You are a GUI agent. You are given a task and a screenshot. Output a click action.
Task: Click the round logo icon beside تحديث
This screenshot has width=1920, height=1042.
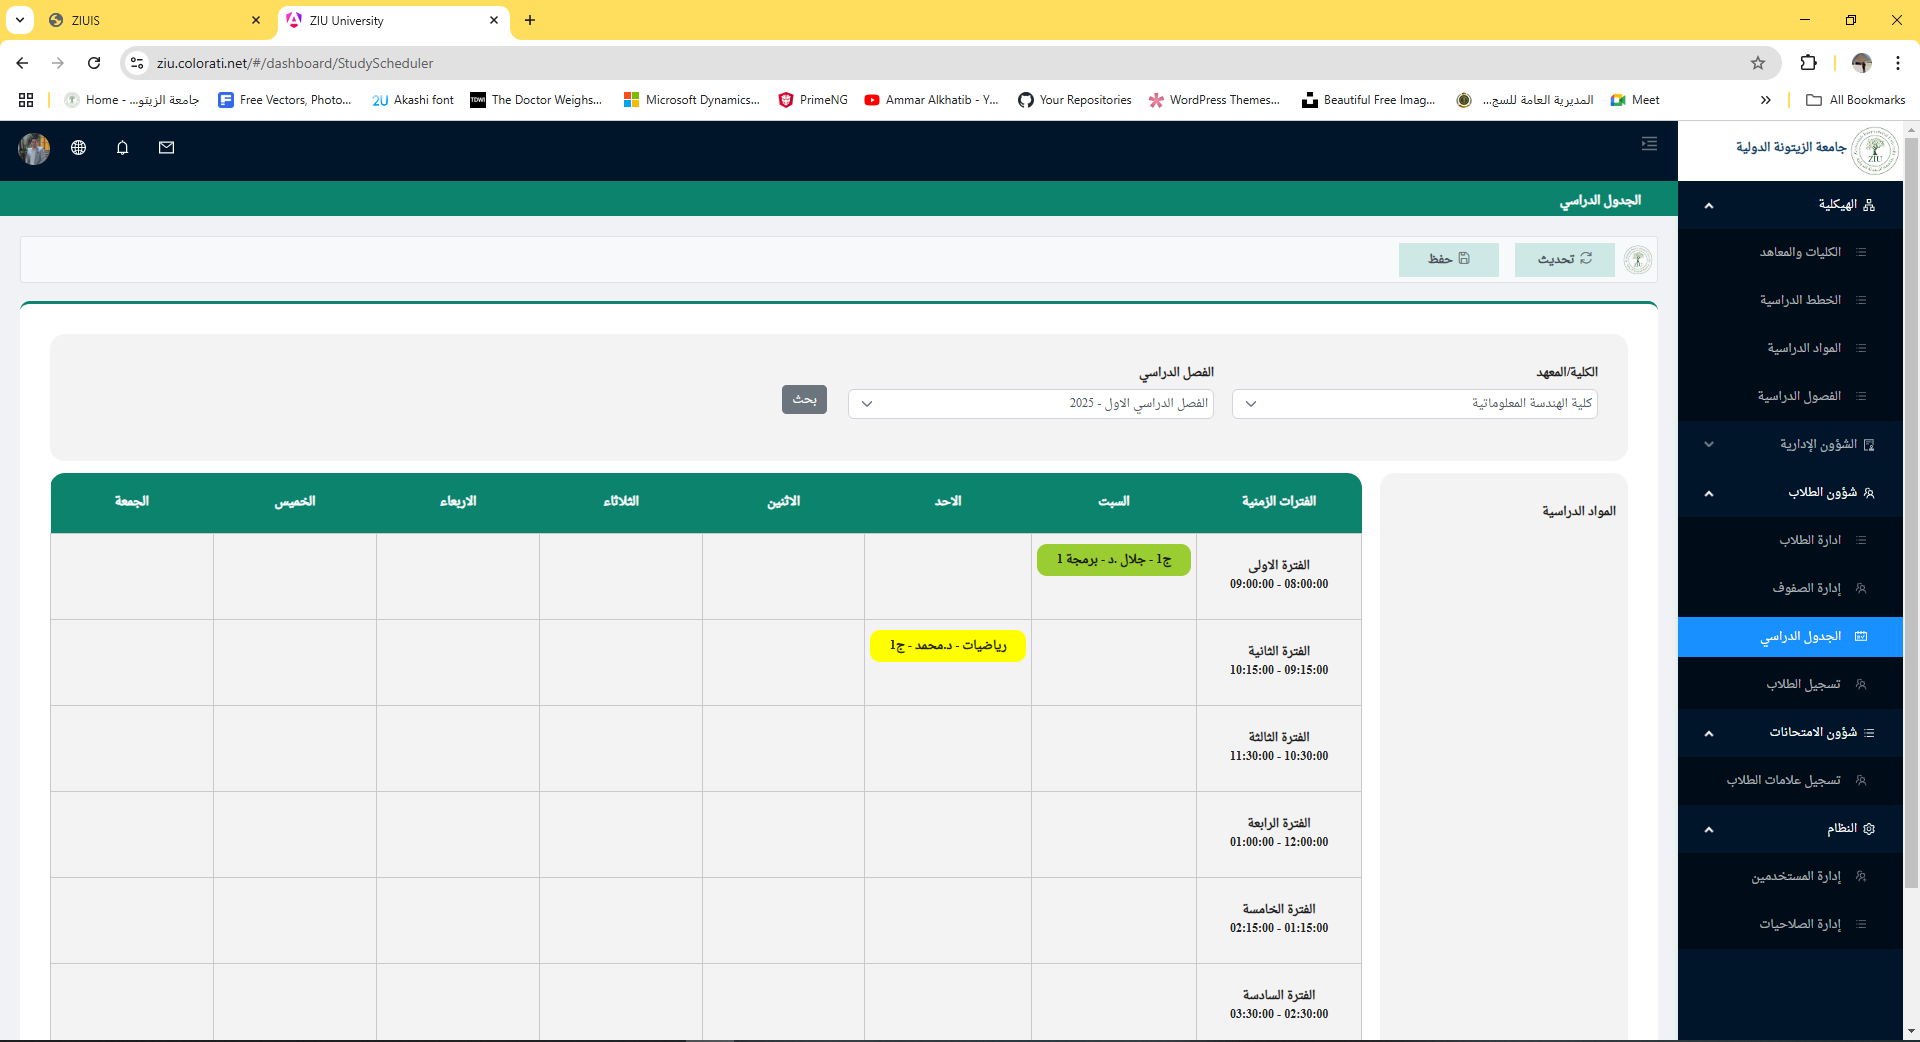tap(1637, 260)
